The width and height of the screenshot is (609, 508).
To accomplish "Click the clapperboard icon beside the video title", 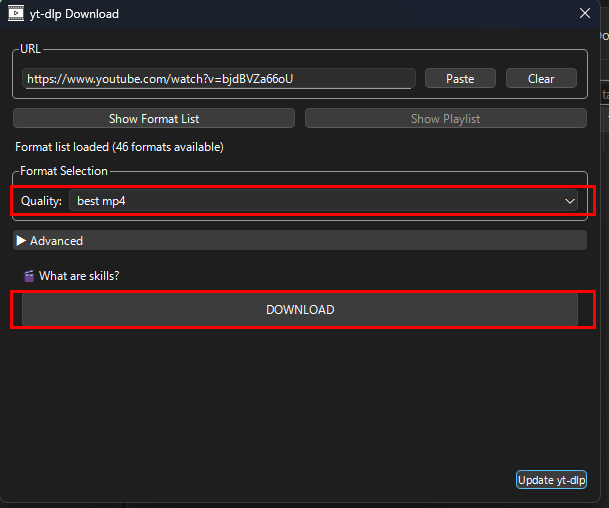I will point(29,276).
